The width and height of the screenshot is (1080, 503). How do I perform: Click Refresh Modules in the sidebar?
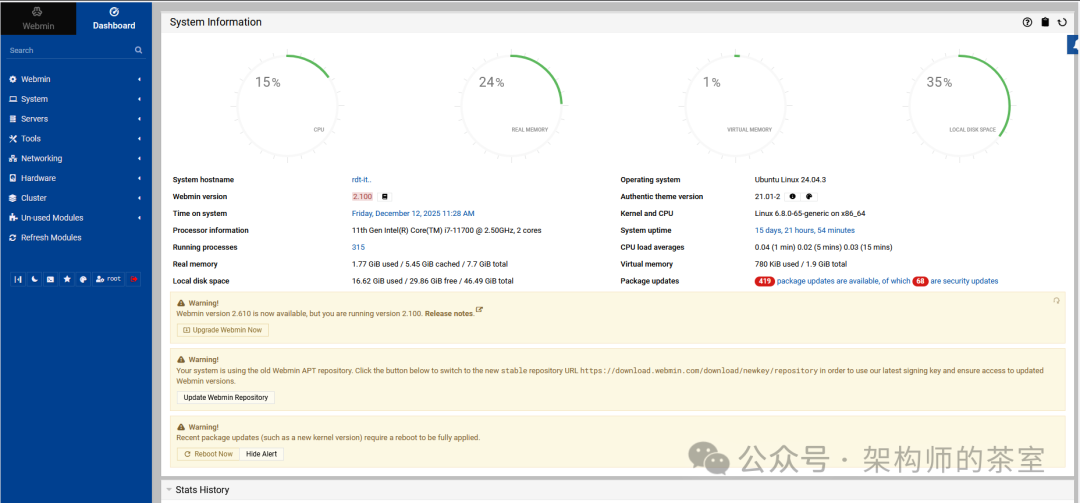[x=76, y=238]
